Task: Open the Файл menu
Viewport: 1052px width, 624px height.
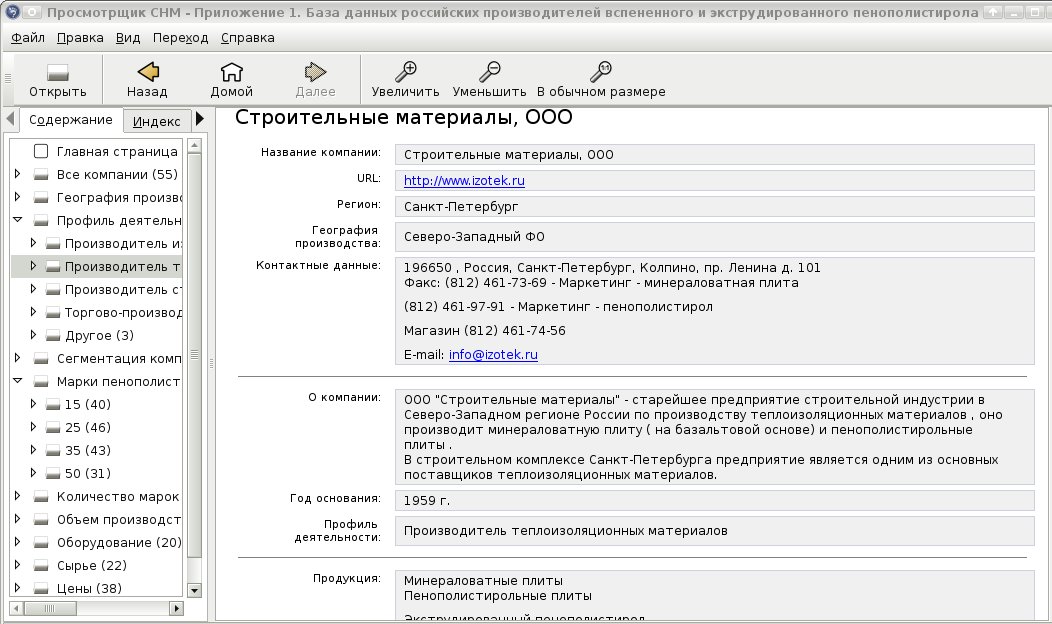Action: (x=28, y=38)
